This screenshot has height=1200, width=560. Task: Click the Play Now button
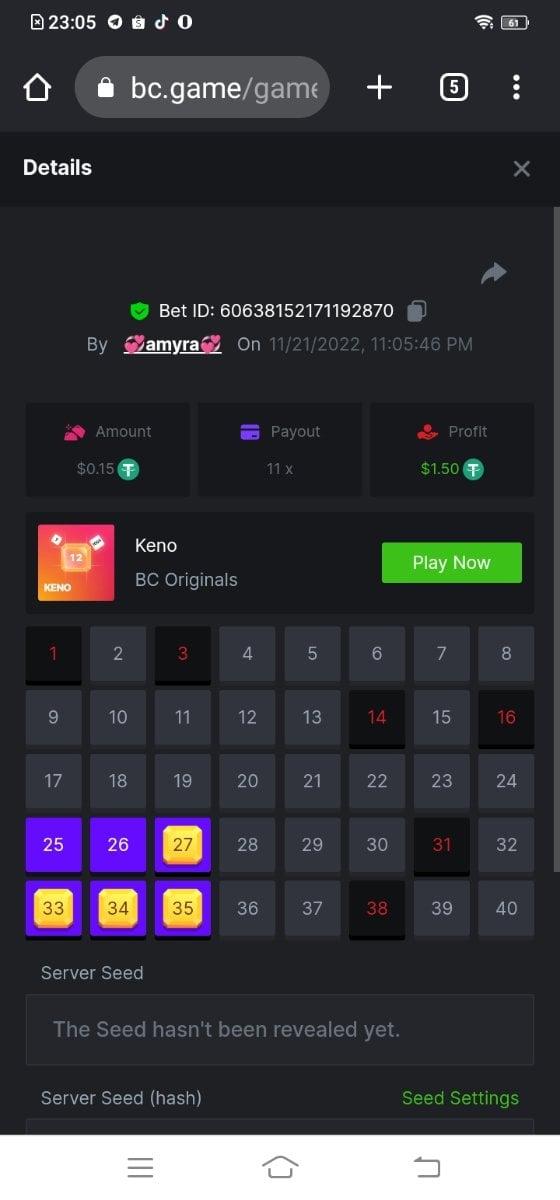point(452,563)
